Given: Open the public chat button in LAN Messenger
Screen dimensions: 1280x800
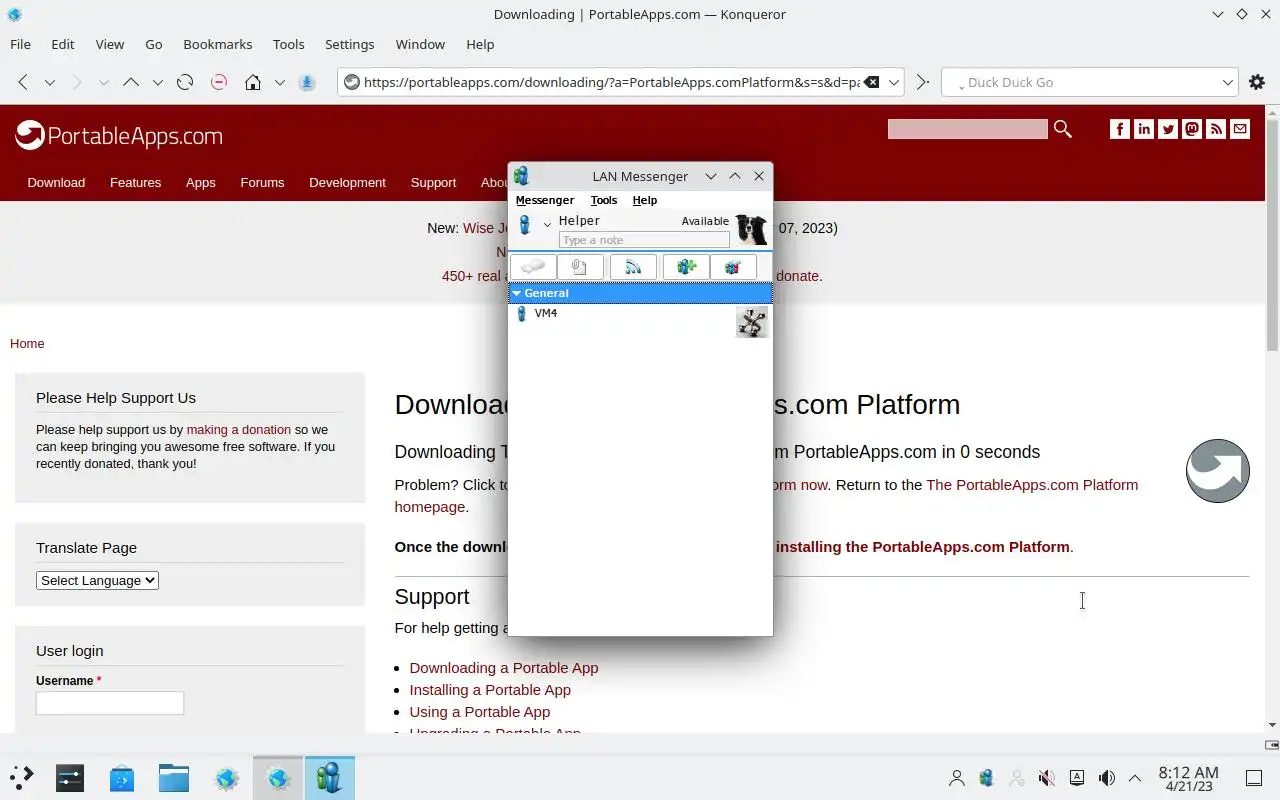Looking at the screenshot, I should 733,267.
